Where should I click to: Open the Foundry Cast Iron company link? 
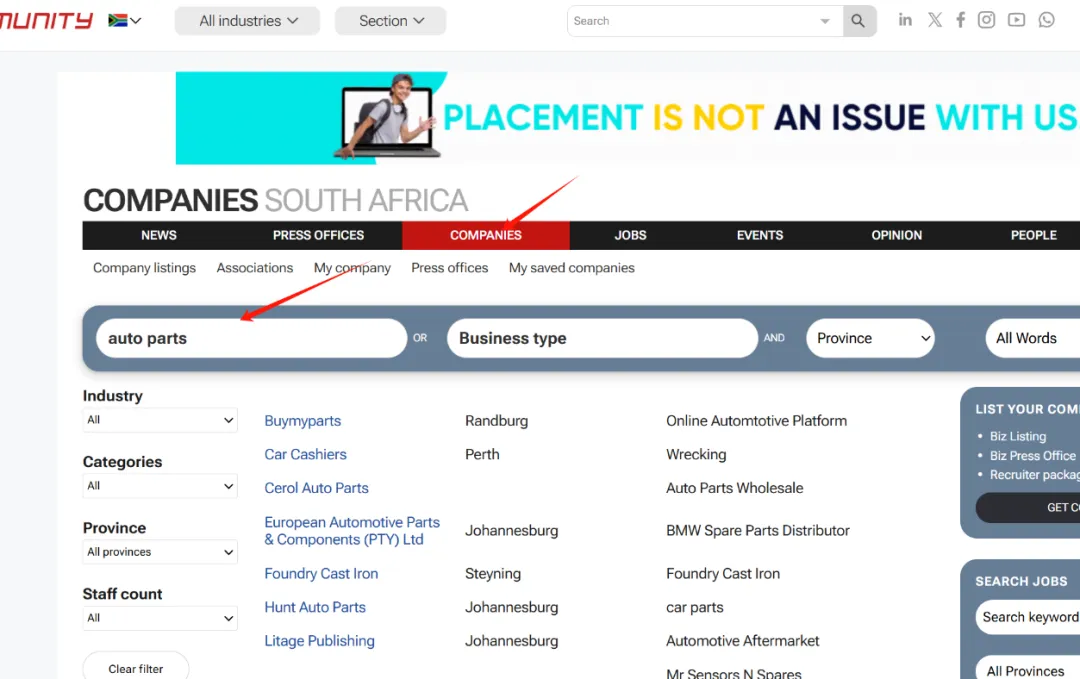pos(321,574)
